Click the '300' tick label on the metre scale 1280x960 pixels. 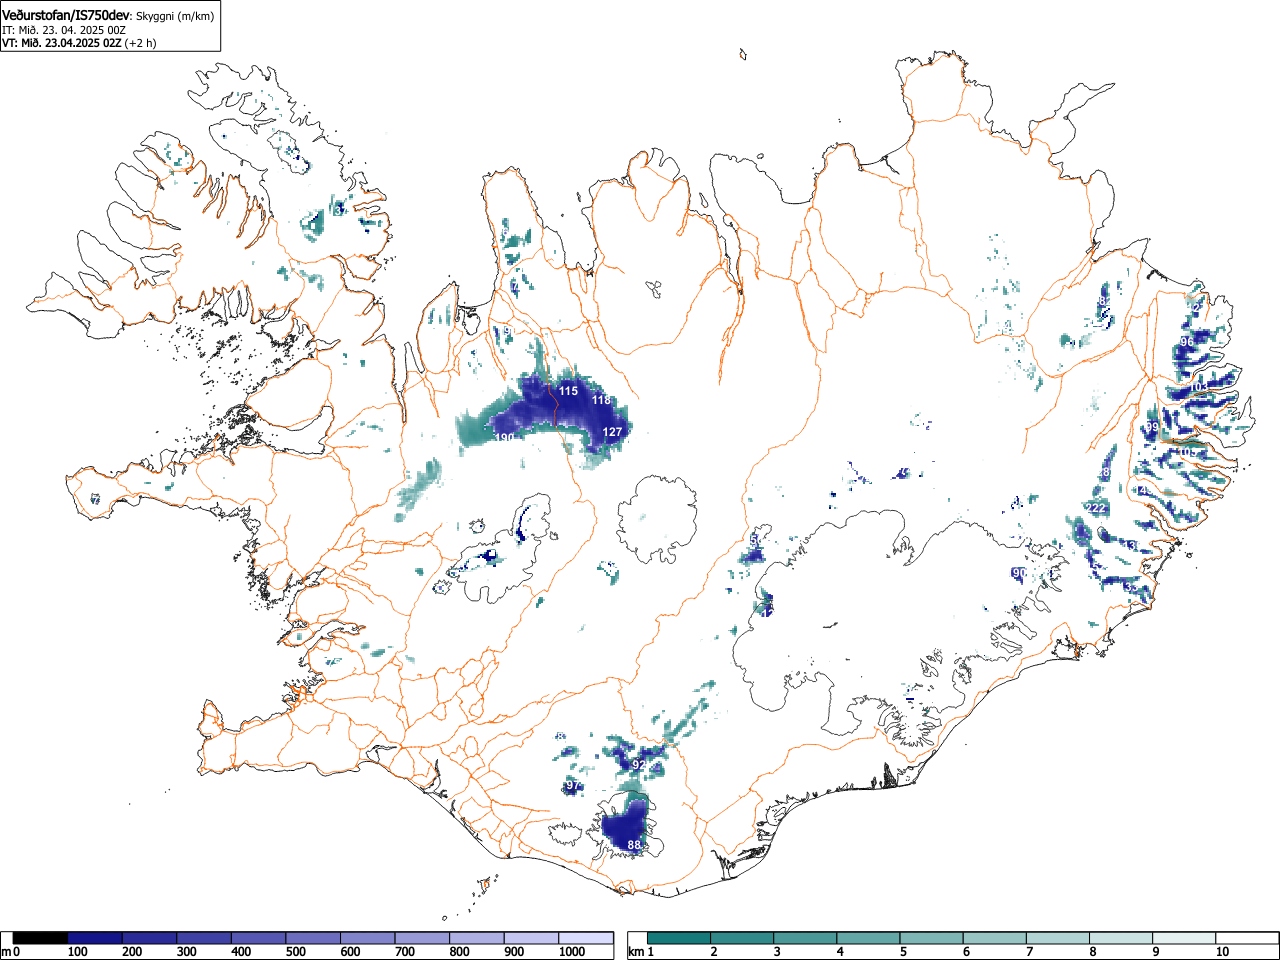186,952
